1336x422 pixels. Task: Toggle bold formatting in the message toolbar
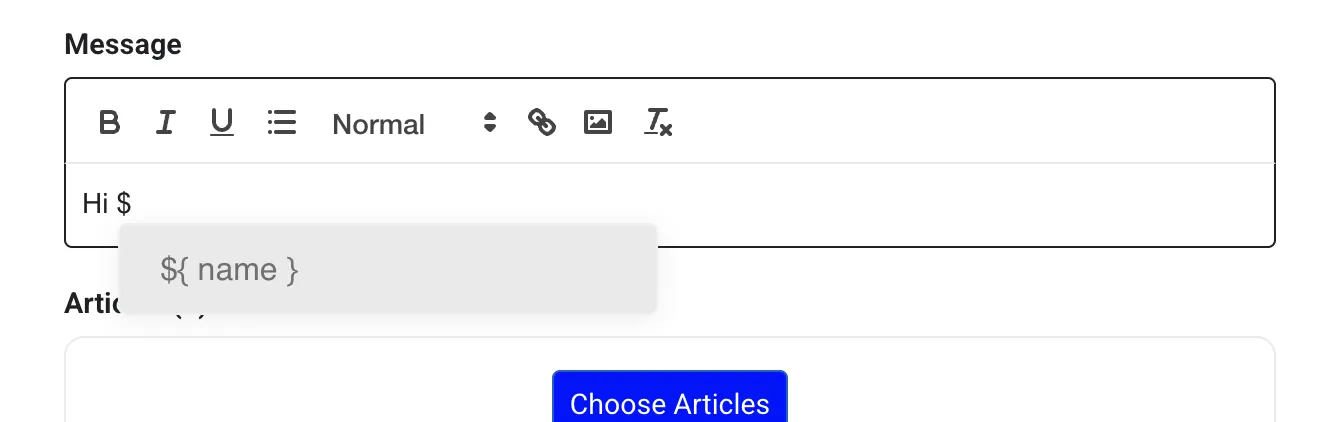coord(110,123)
